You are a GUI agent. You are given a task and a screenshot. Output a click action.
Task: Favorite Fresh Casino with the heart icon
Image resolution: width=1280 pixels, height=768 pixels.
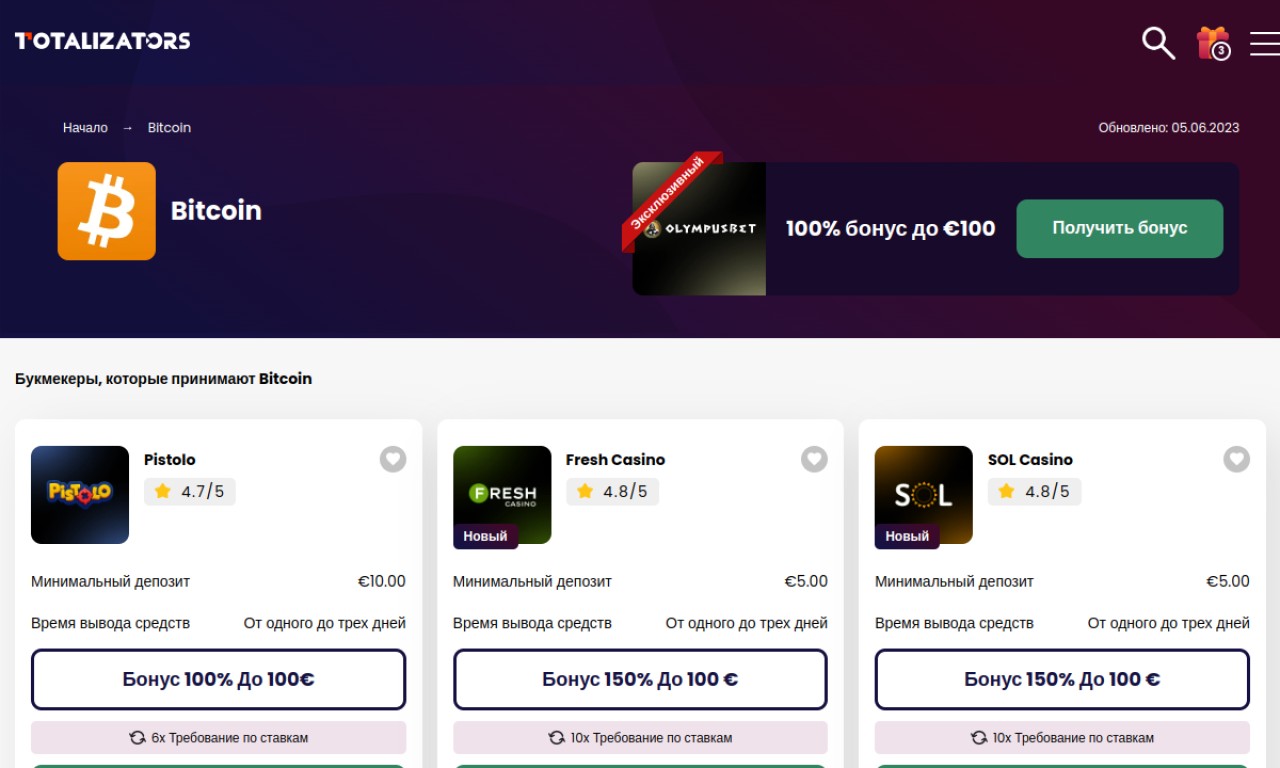(x=815, y=459)
